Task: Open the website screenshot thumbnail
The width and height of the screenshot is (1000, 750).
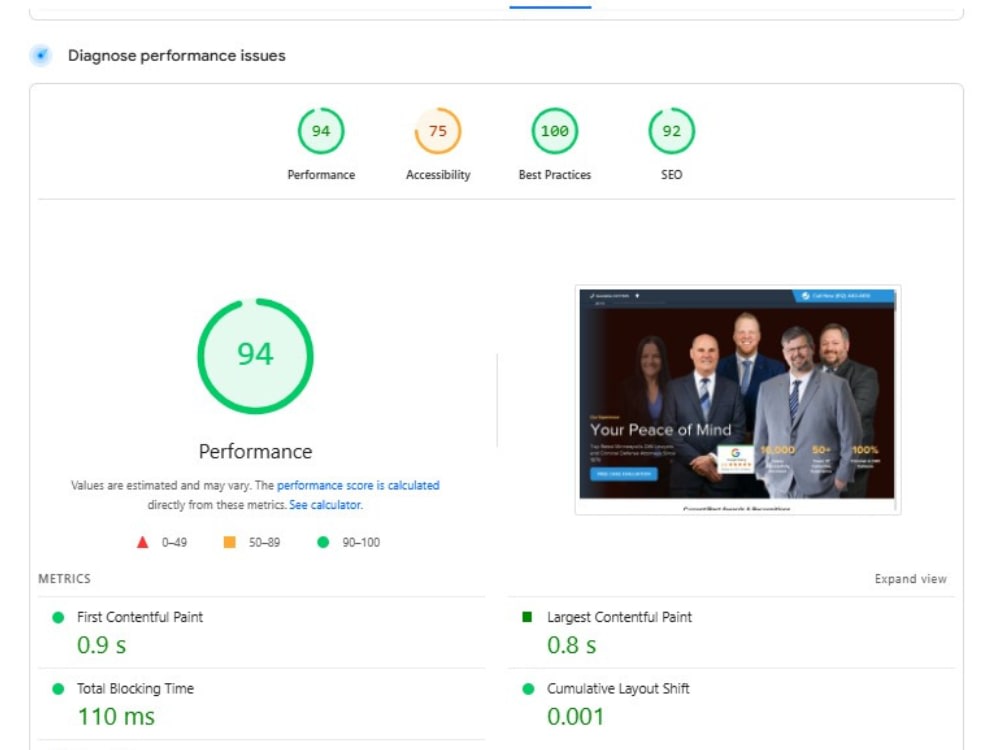Action: pyautogui.click(x=737, y=399)
